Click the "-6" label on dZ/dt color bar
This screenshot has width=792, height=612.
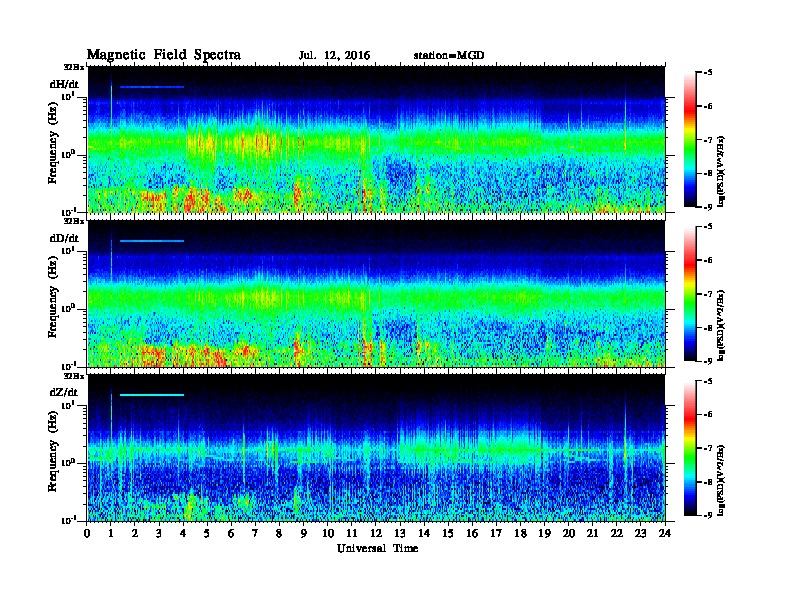(x=708, y=415)
